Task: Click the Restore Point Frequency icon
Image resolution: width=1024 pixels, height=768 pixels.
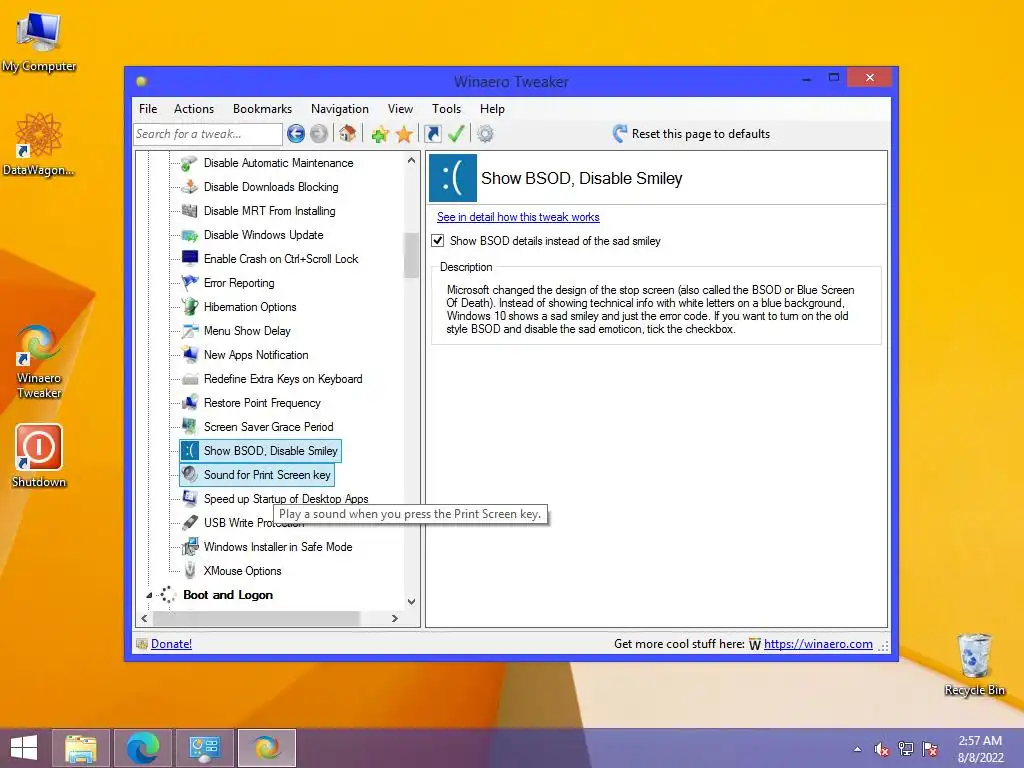Action: [x=189, y=403]
